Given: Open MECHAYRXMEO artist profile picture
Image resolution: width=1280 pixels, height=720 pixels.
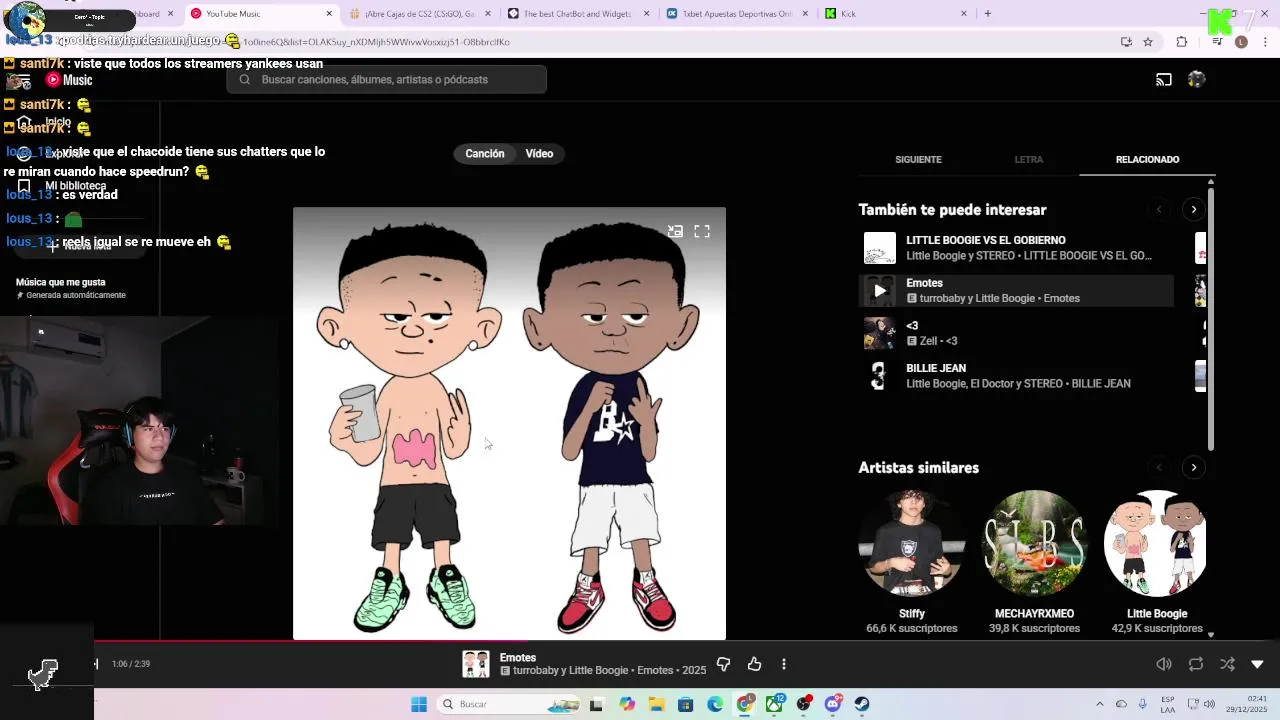Looking at the screenshot, I should (1034, 544).
